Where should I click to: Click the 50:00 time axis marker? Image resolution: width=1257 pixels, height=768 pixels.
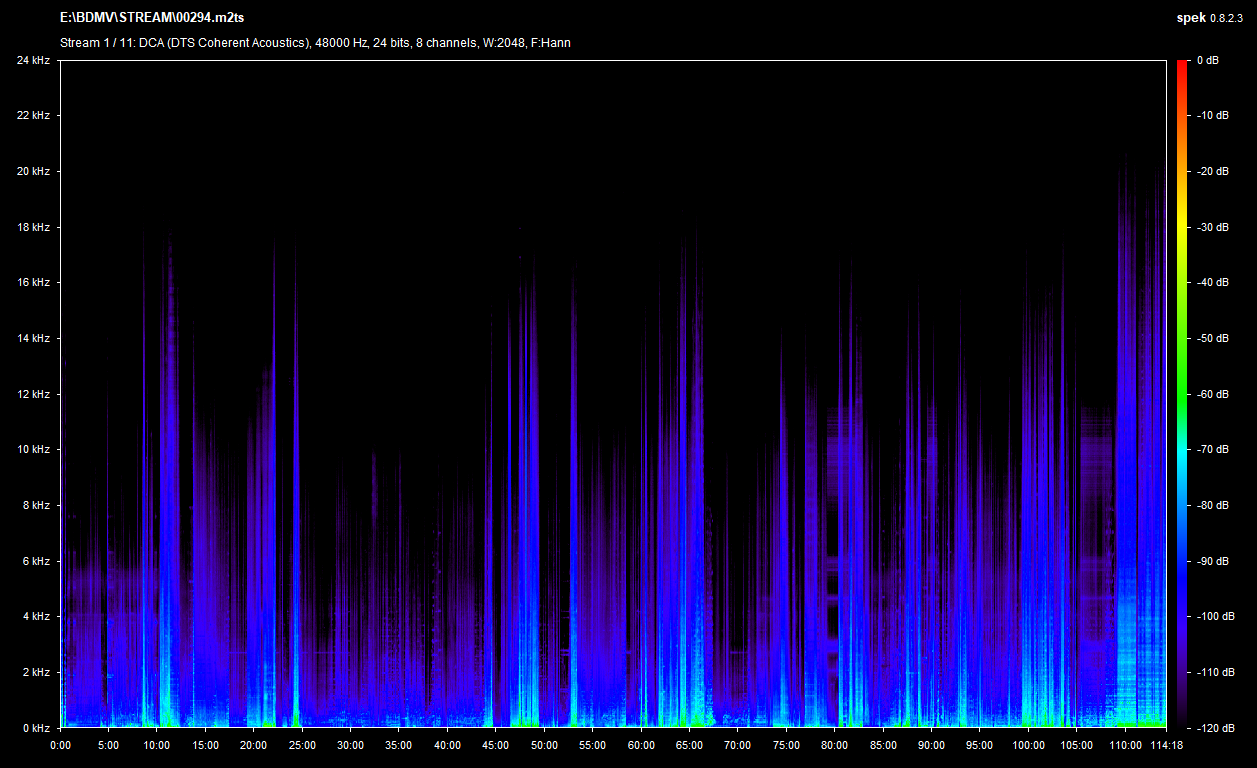(x=544, y=745)
